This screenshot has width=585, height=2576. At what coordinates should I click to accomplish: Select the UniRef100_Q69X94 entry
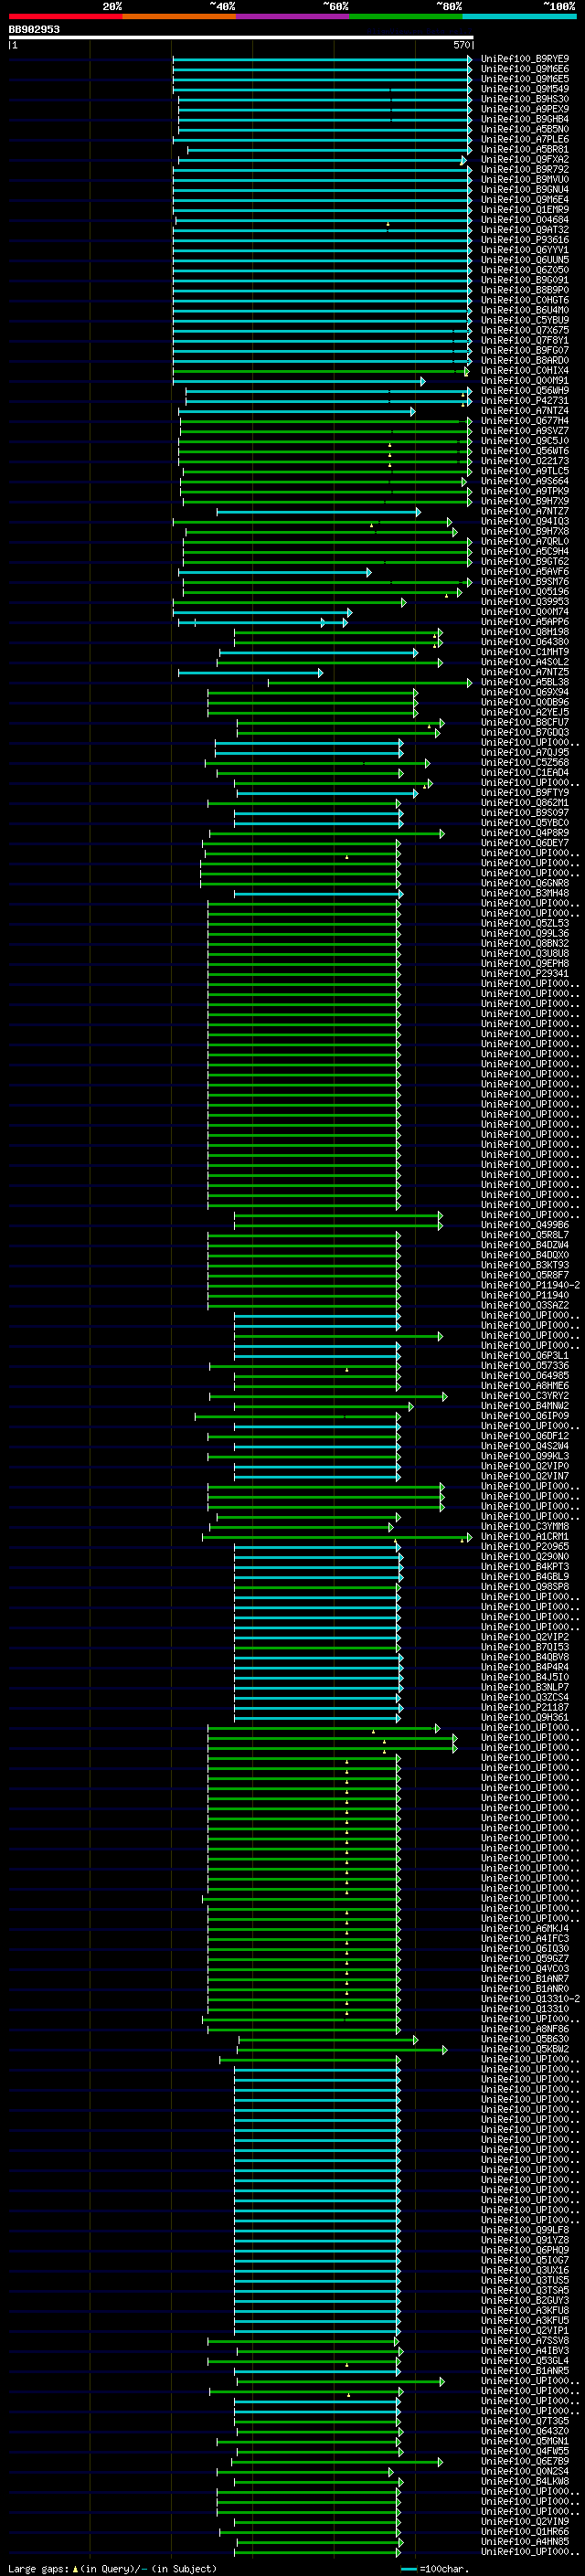coord(524,692)
